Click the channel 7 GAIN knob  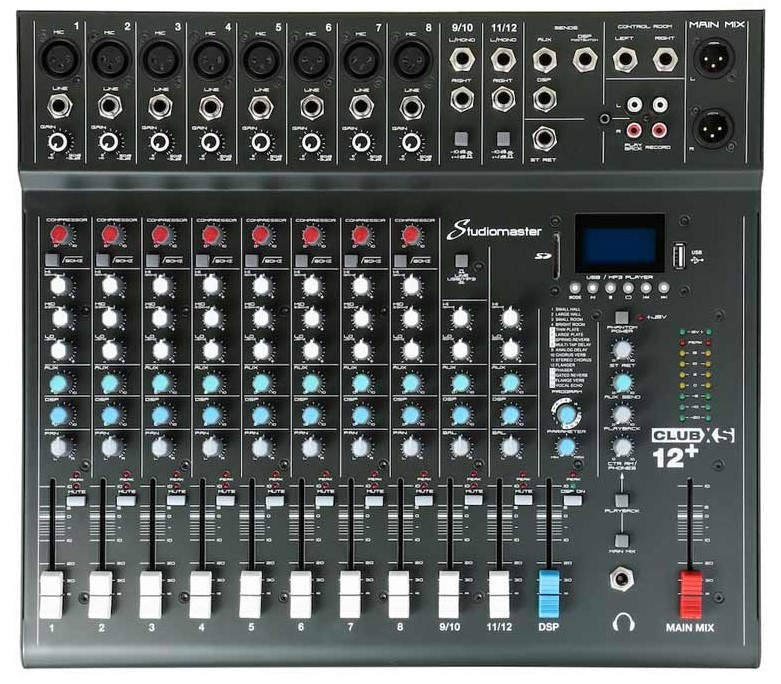coord(361,142)
